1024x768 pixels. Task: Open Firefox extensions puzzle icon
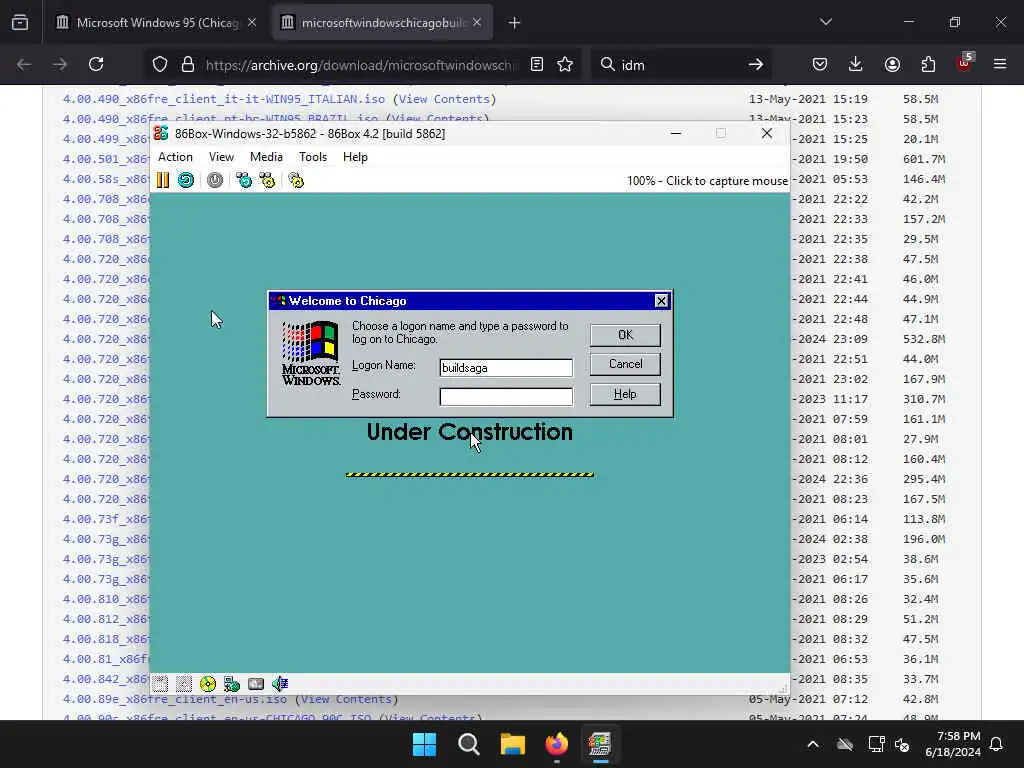click(x=928, y=65)
